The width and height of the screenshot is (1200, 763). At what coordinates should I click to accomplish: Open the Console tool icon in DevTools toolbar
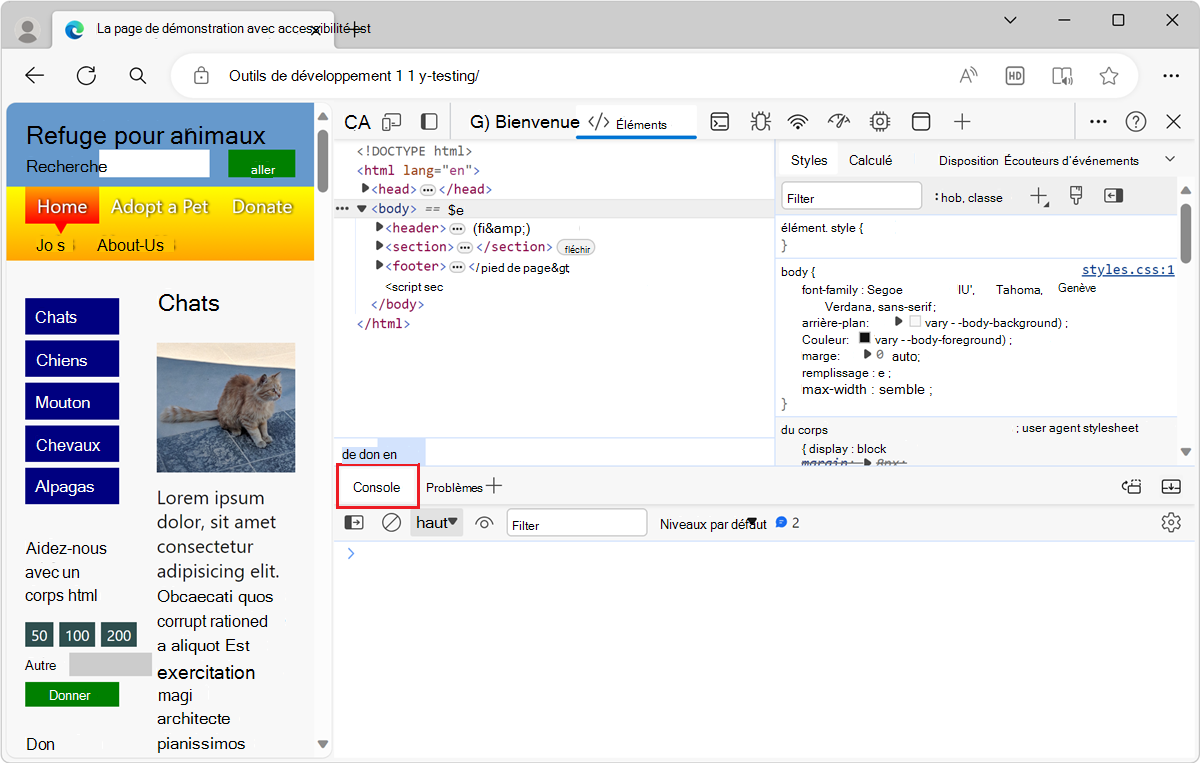coord(720,122)
